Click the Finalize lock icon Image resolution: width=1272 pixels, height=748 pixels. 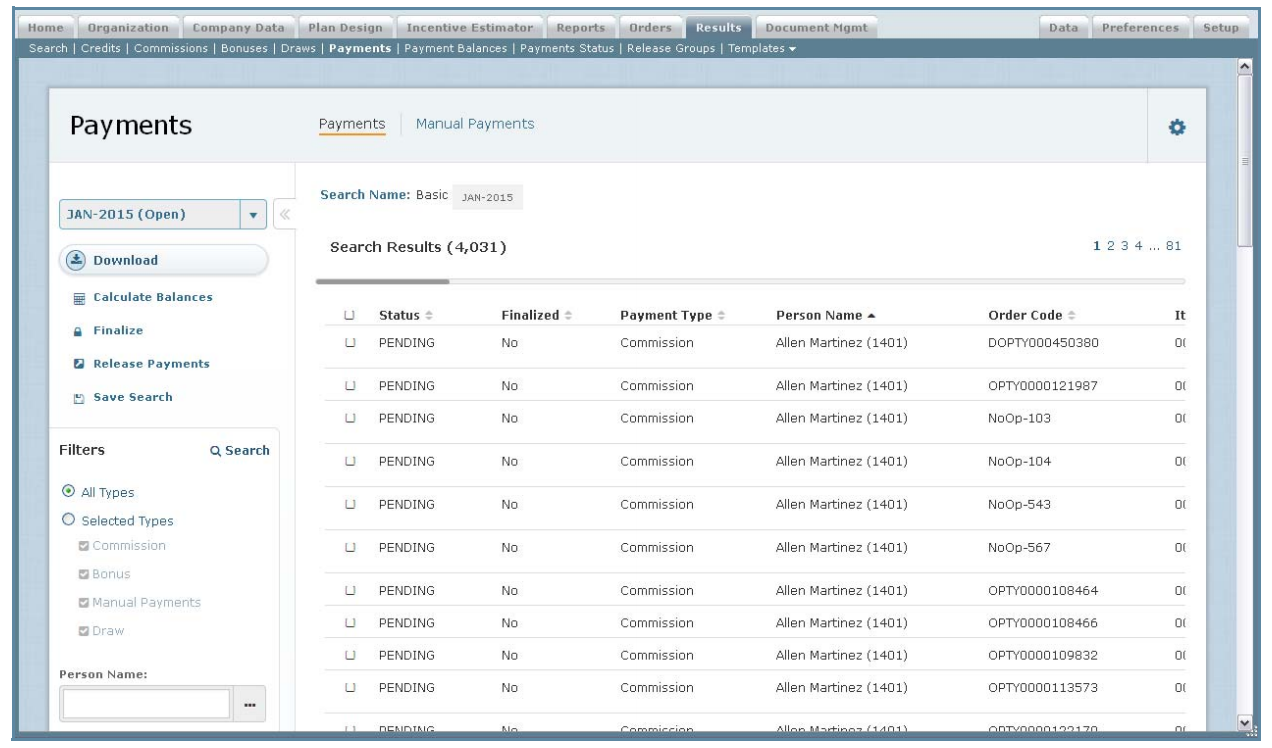[x=68, y=331]
